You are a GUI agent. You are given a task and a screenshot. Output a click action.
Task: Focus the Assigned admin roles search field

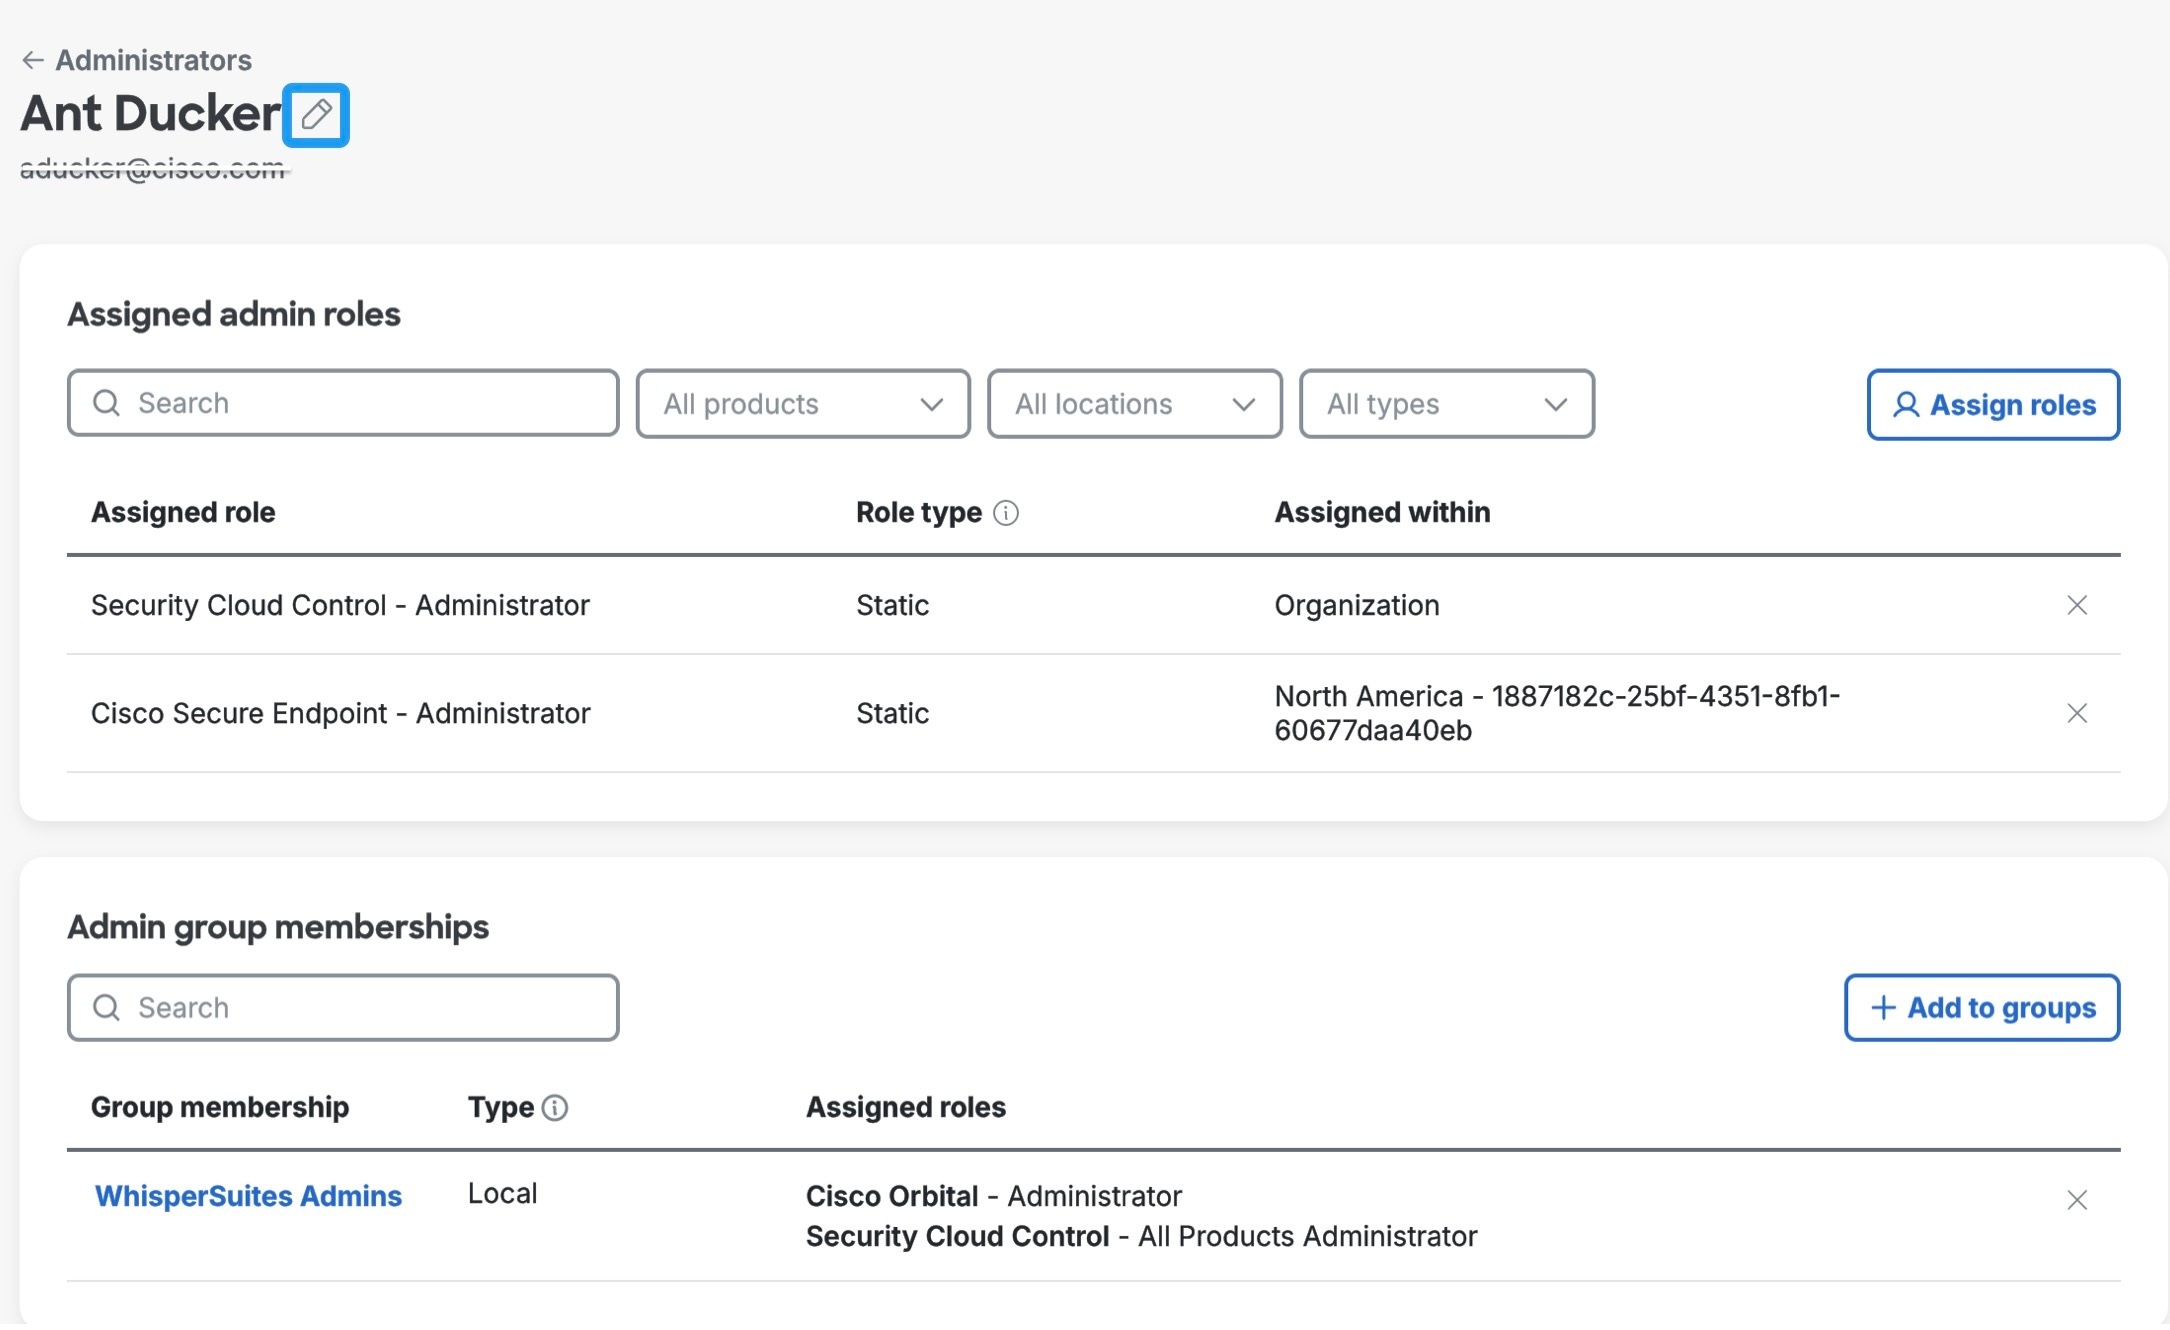tap(343, 403)
